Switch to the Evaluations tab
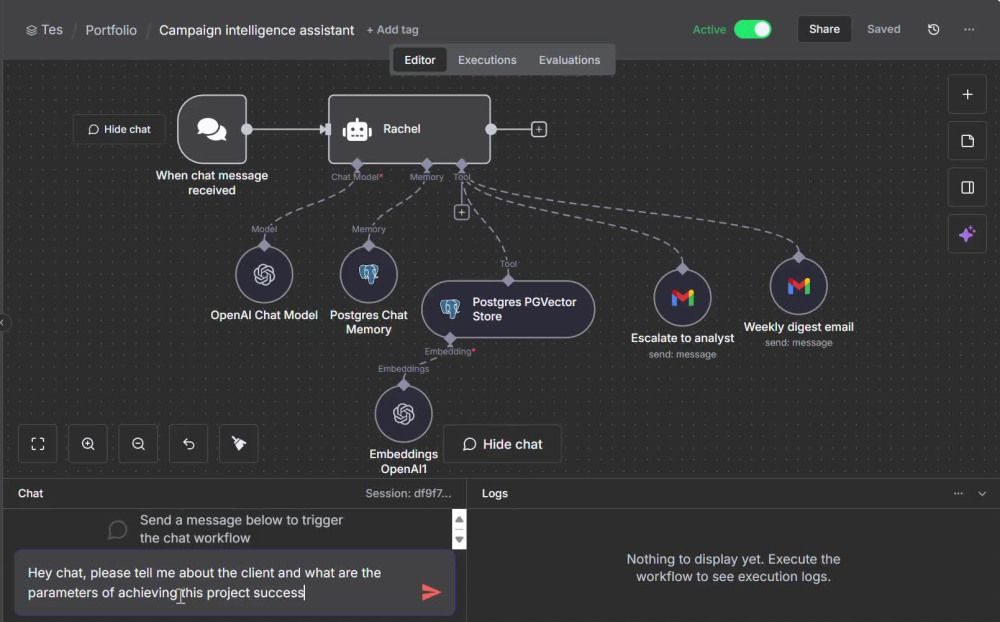The height and width of the screenshot is (622, 1000). point(570,60)
